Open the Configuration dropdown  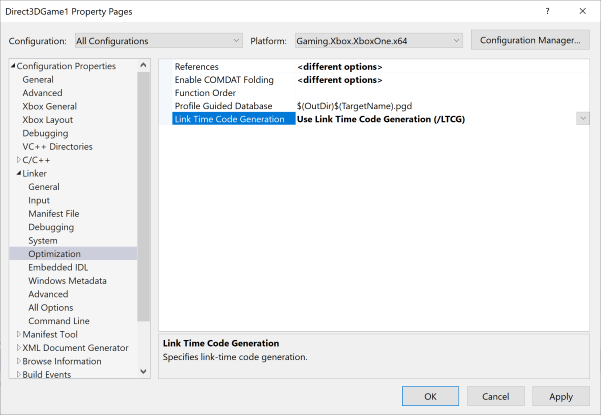(x=159, y=41)
